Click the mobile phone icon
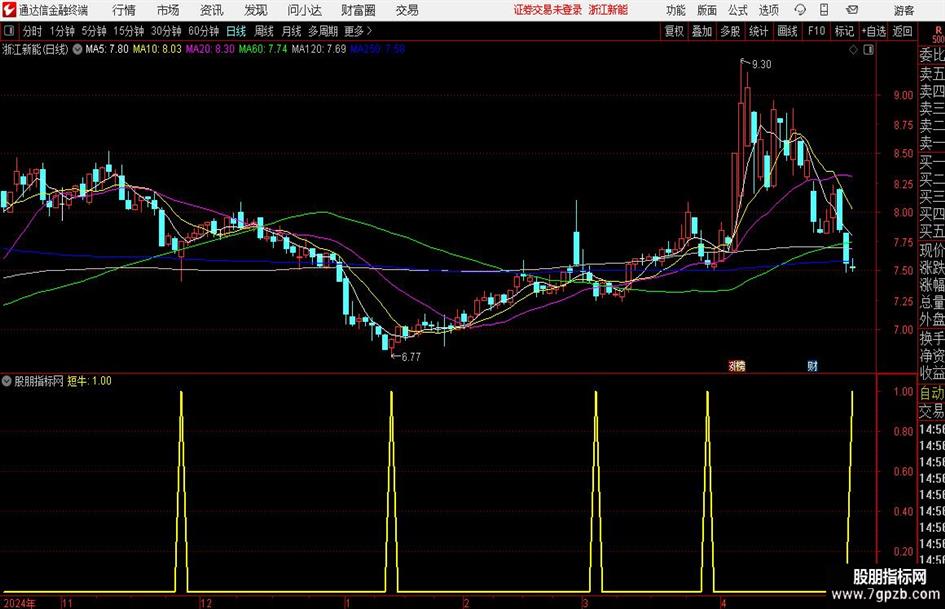The image size is (945, 609). (824, 10)
